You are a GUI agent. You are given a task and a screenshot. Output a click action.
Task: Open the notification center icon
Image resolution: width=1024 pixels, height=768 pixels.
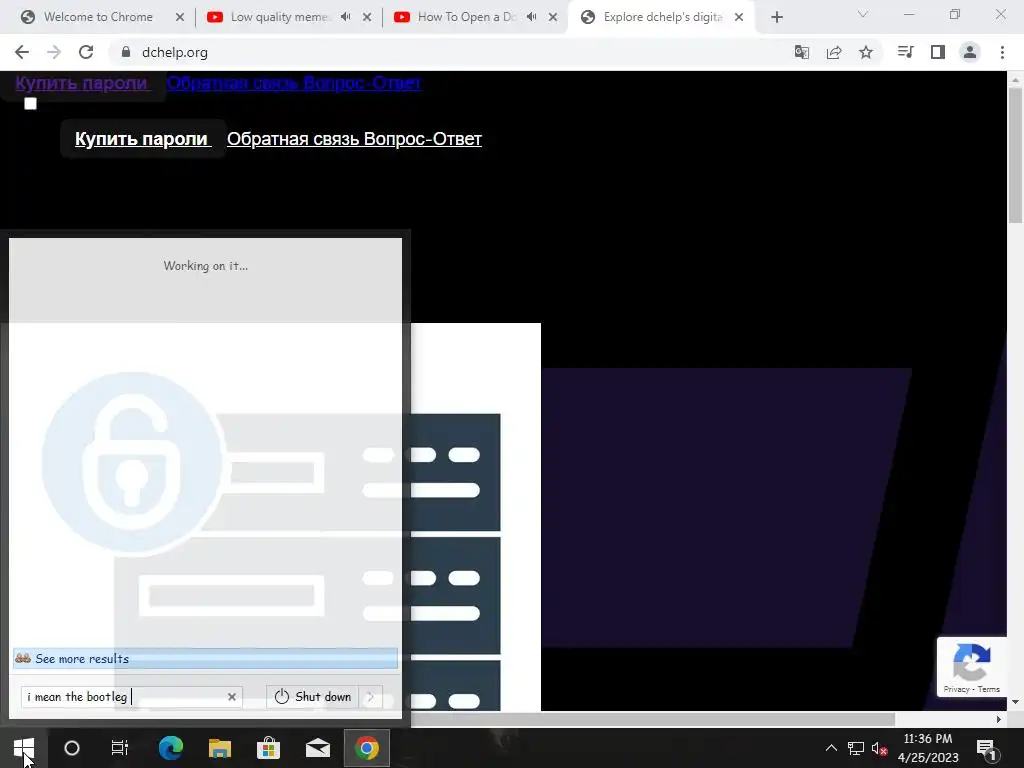986,749
